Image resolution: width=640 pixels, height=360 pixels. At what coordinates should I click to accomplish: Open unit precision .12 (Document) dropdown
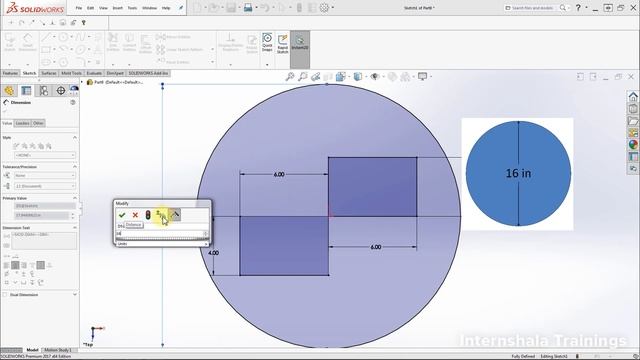click(x=45, y=186)
